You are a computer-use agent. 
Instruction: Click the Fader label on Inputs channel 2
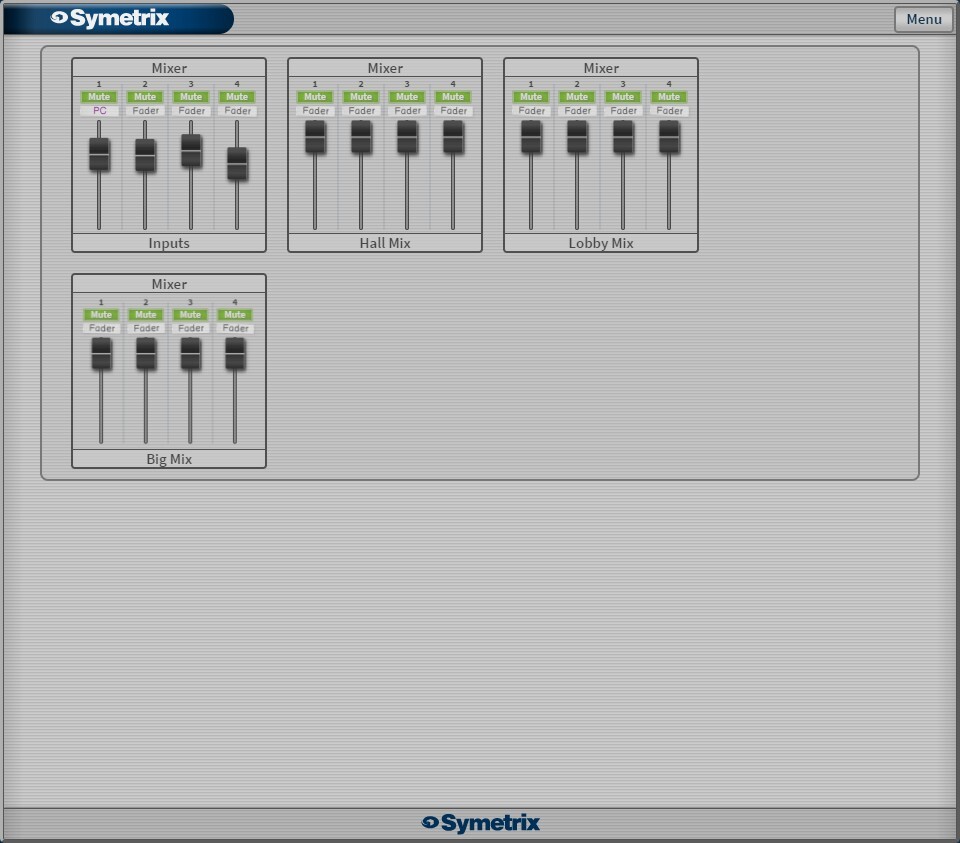coord(145,111)
